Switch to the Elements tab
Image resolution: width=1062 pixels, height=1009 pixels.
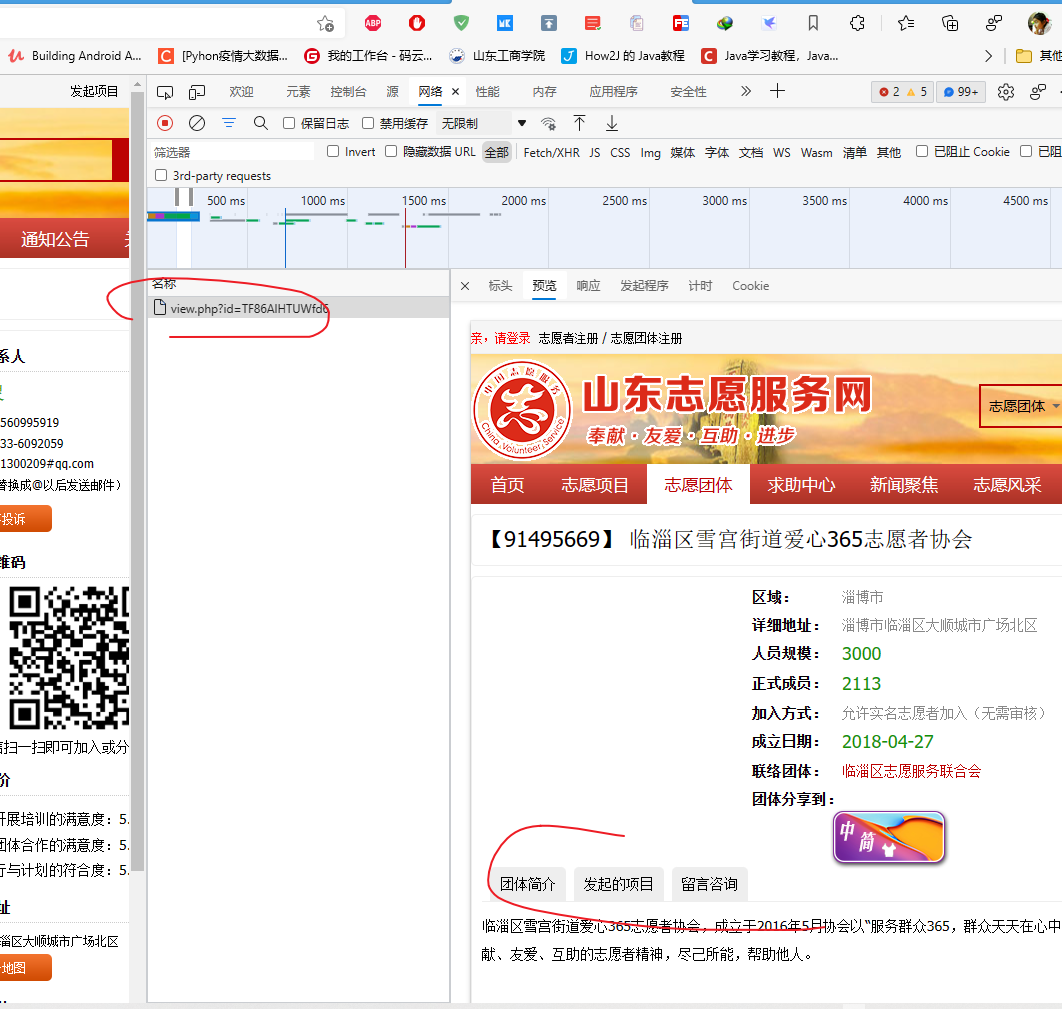298,91
